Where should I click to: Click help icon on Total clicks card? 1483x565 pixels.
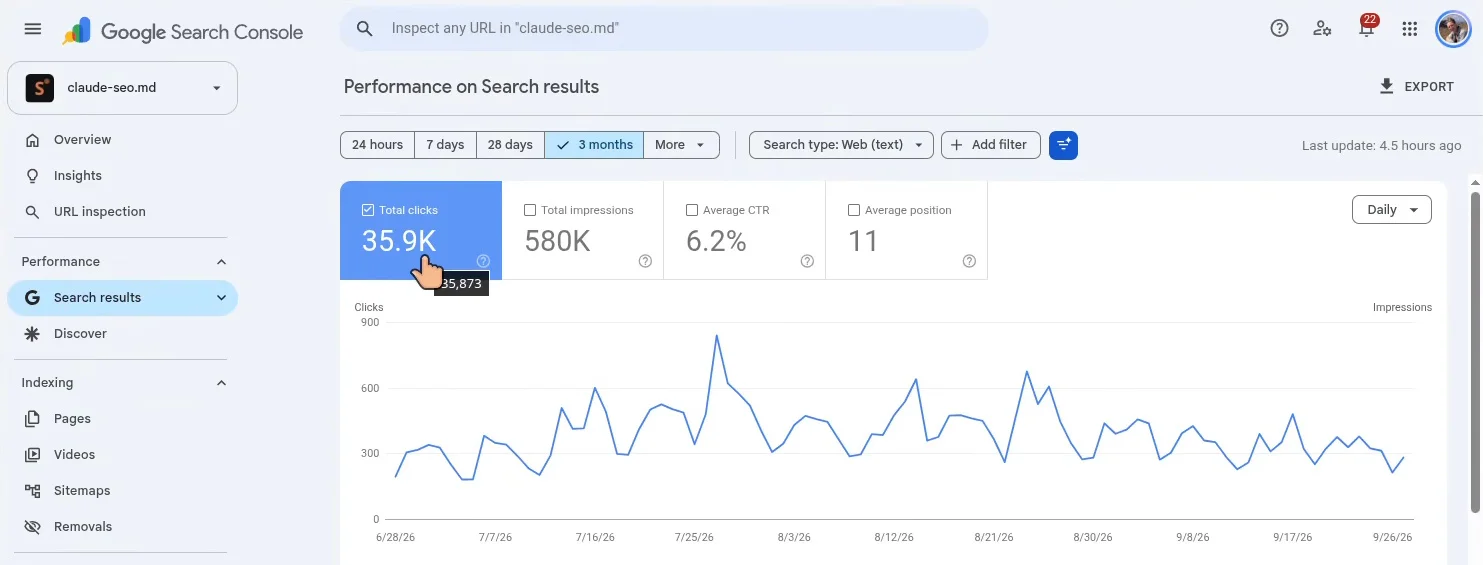483,261
